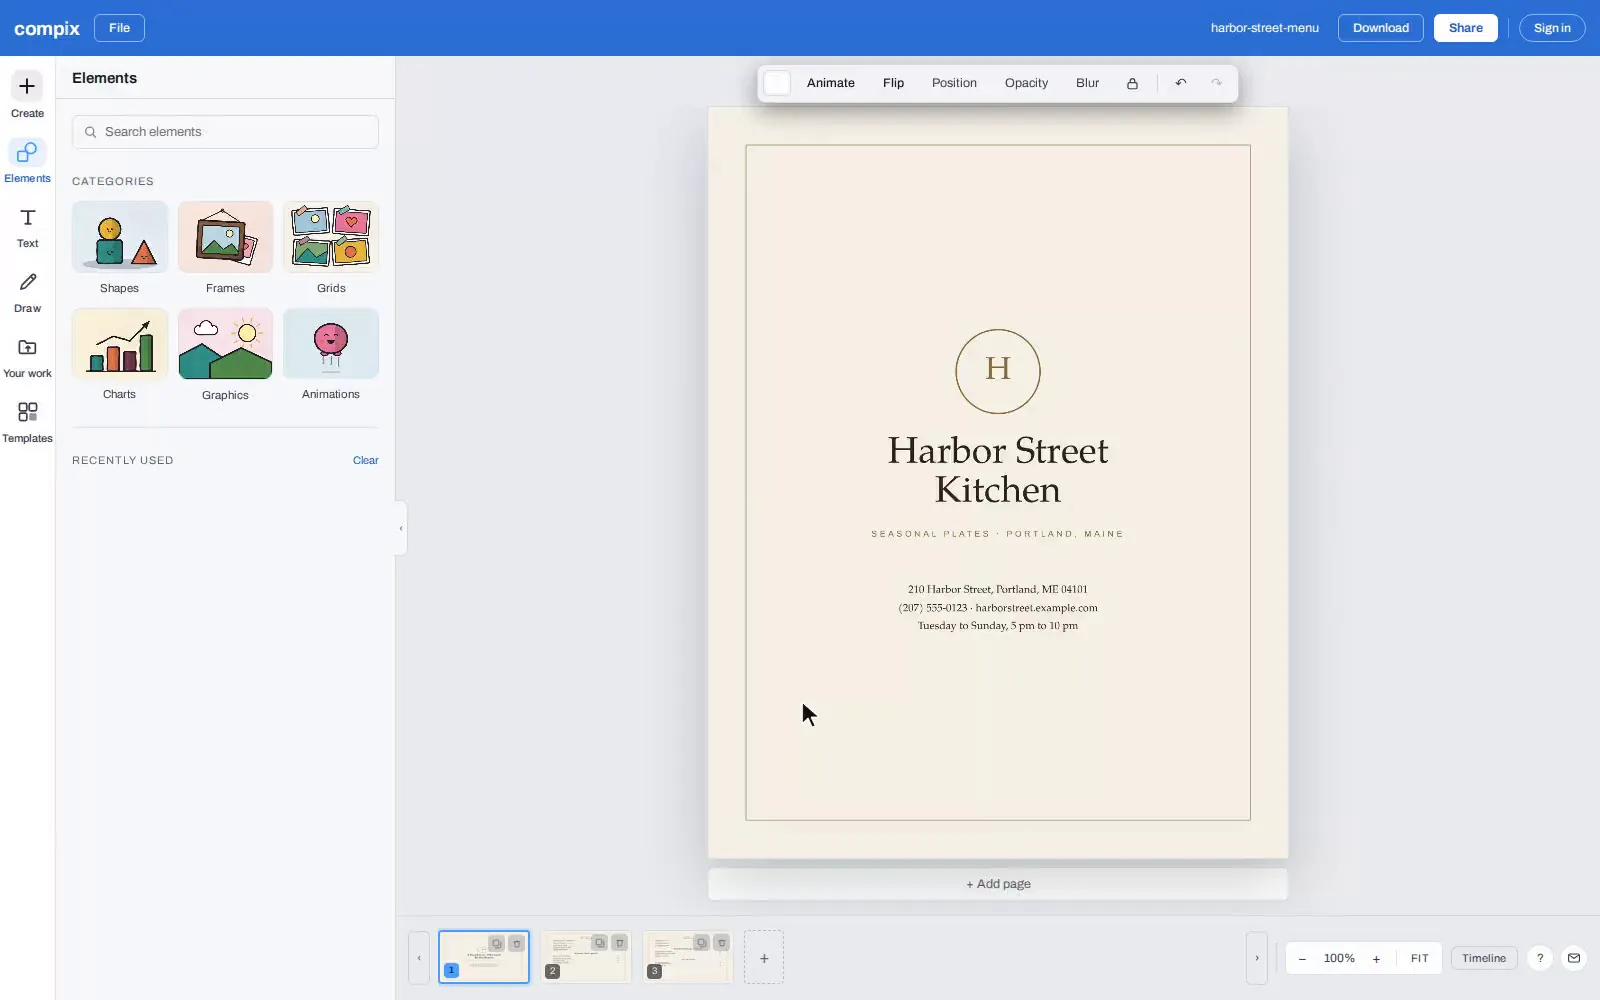Screen dimensions: 1600x1000
Task: Select the page 2 thumbnail
Action: pyautogui.click(x=586, y=957)
